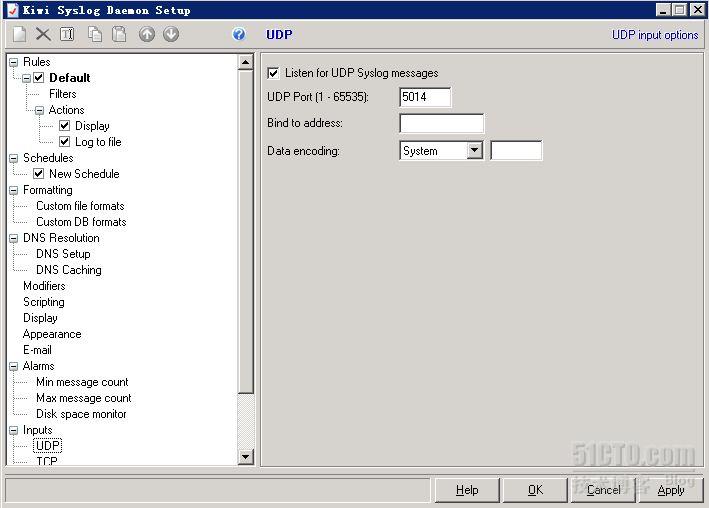The height and width of the screenshot is (508, 709).
Task: Click the Help button
Action: coord(467,490)
